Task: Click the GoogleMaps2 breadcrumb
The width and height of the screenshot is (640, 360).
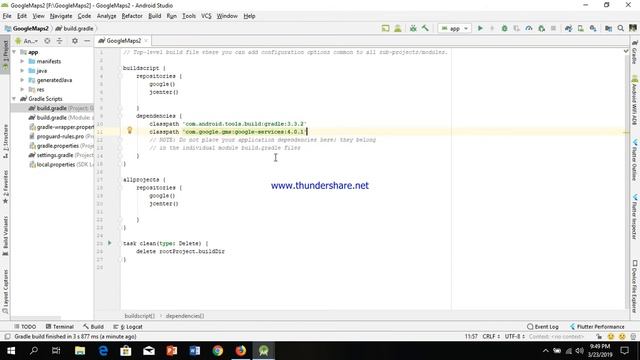Action: 27,29
